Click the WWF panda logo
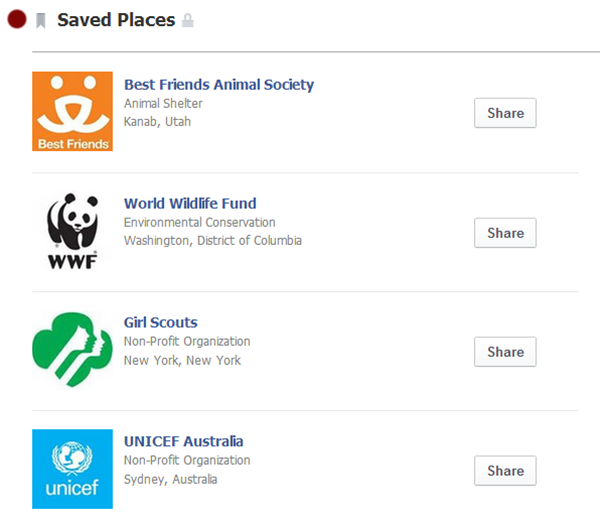This screenshot has height=526, width=600. click(x=72, y=231)
